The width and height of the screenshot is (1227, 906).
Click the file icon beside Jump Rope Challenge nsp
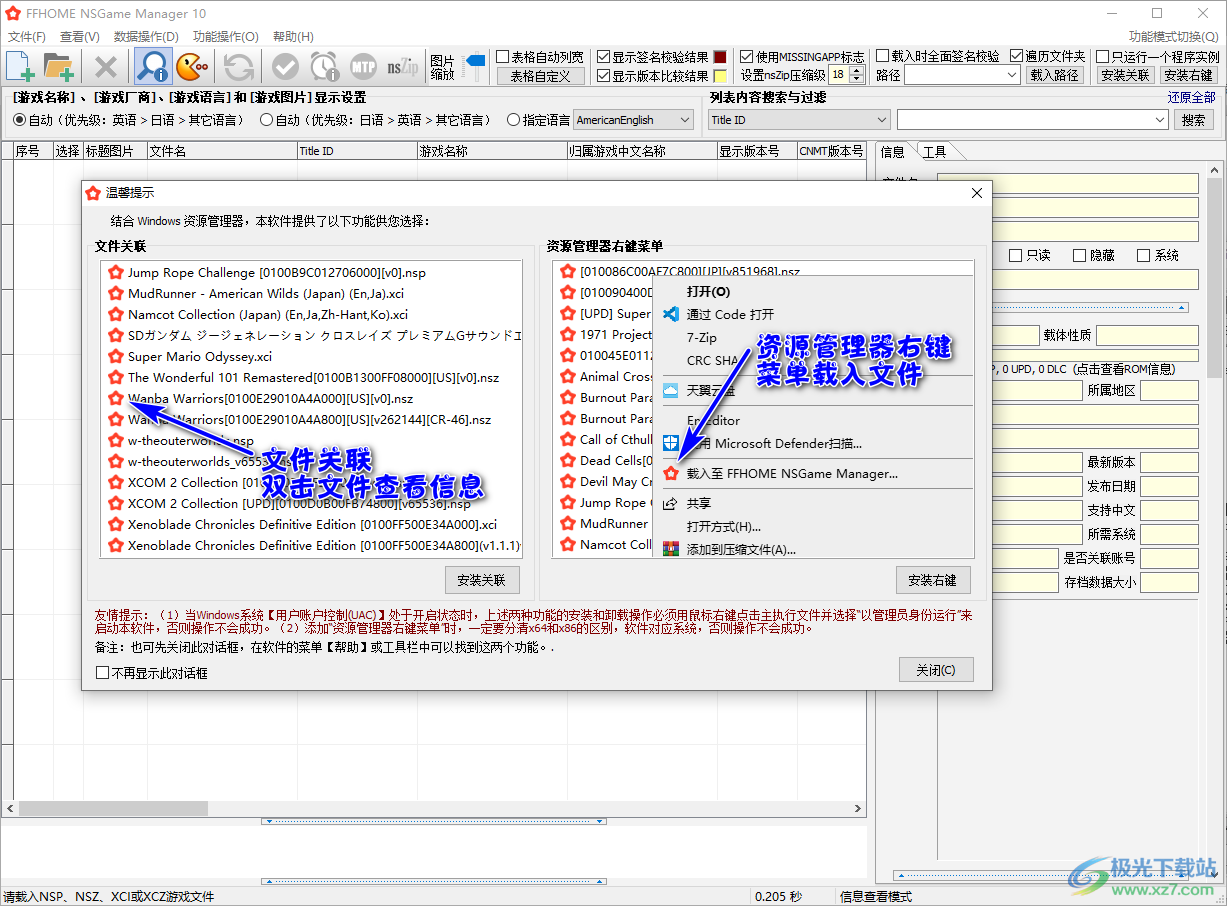[x=116, y=272]
